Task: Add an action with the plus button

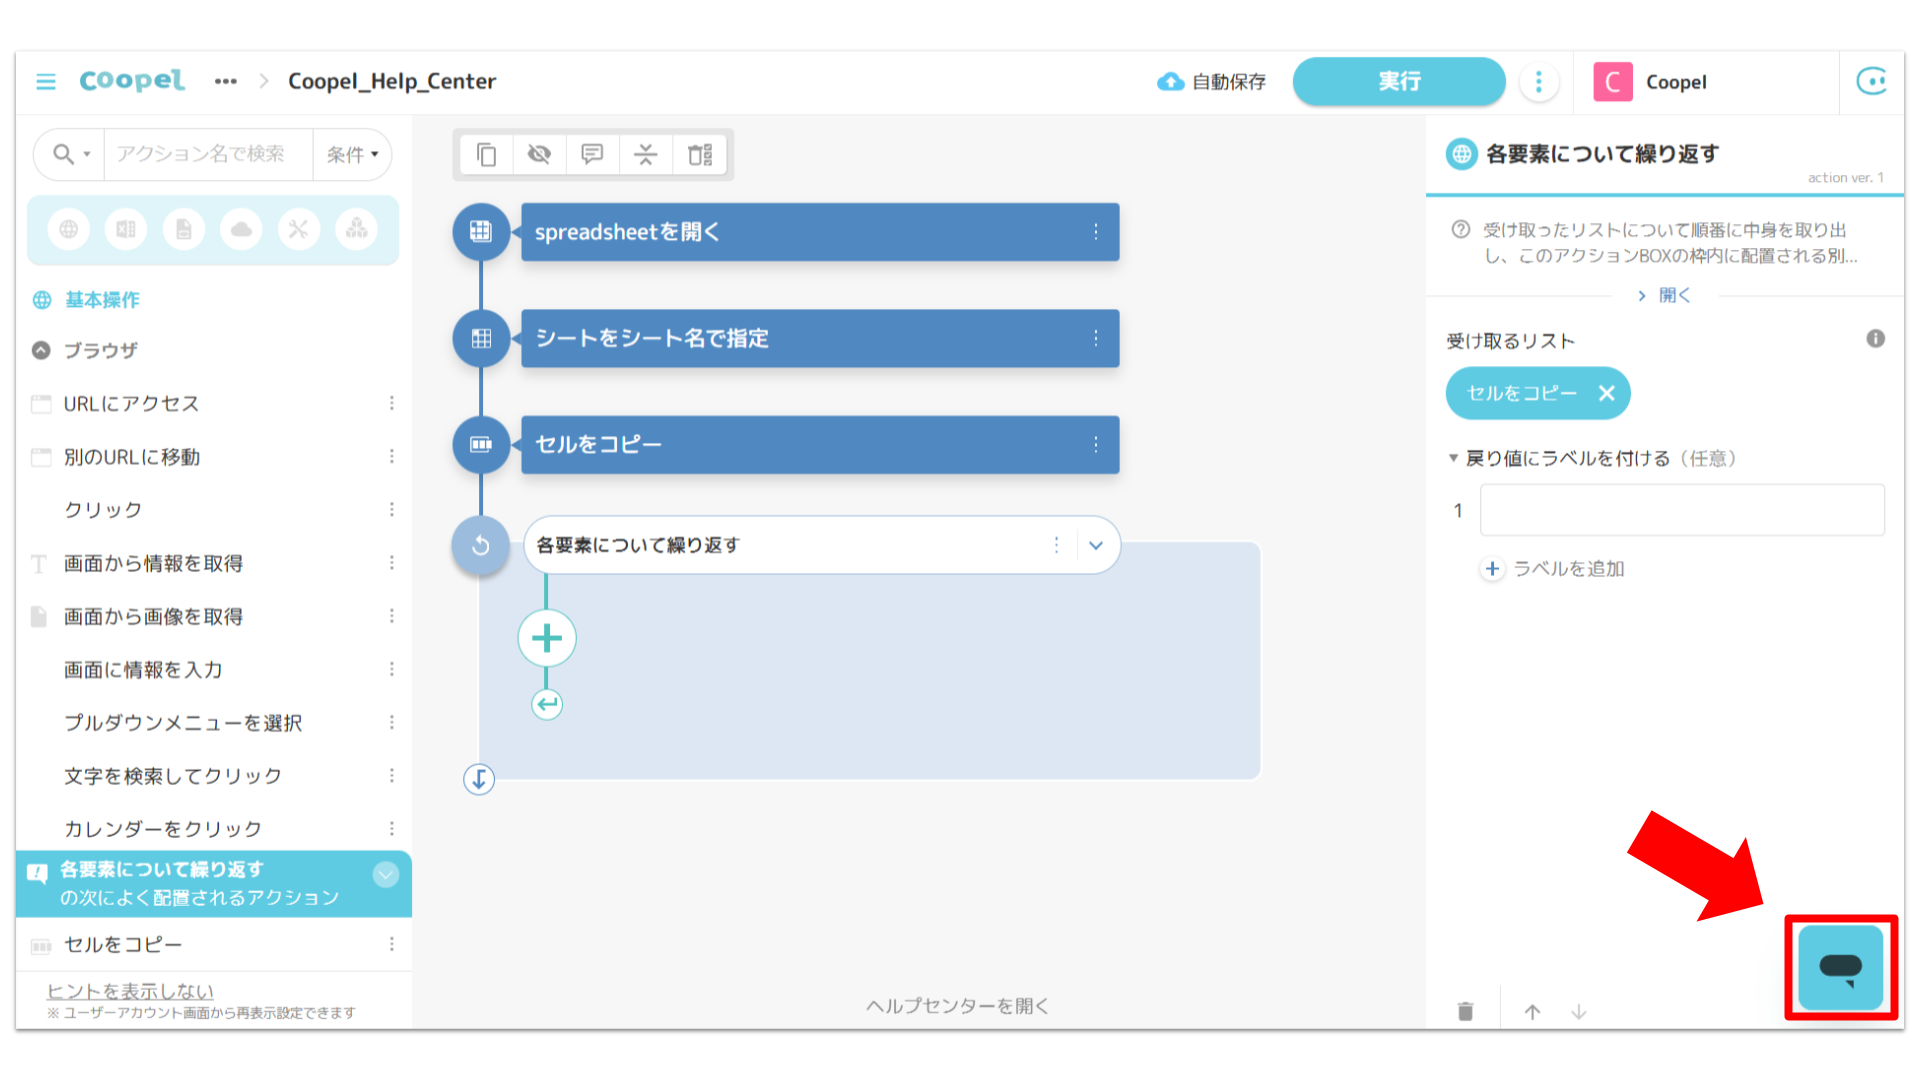Action: point(547,638)
